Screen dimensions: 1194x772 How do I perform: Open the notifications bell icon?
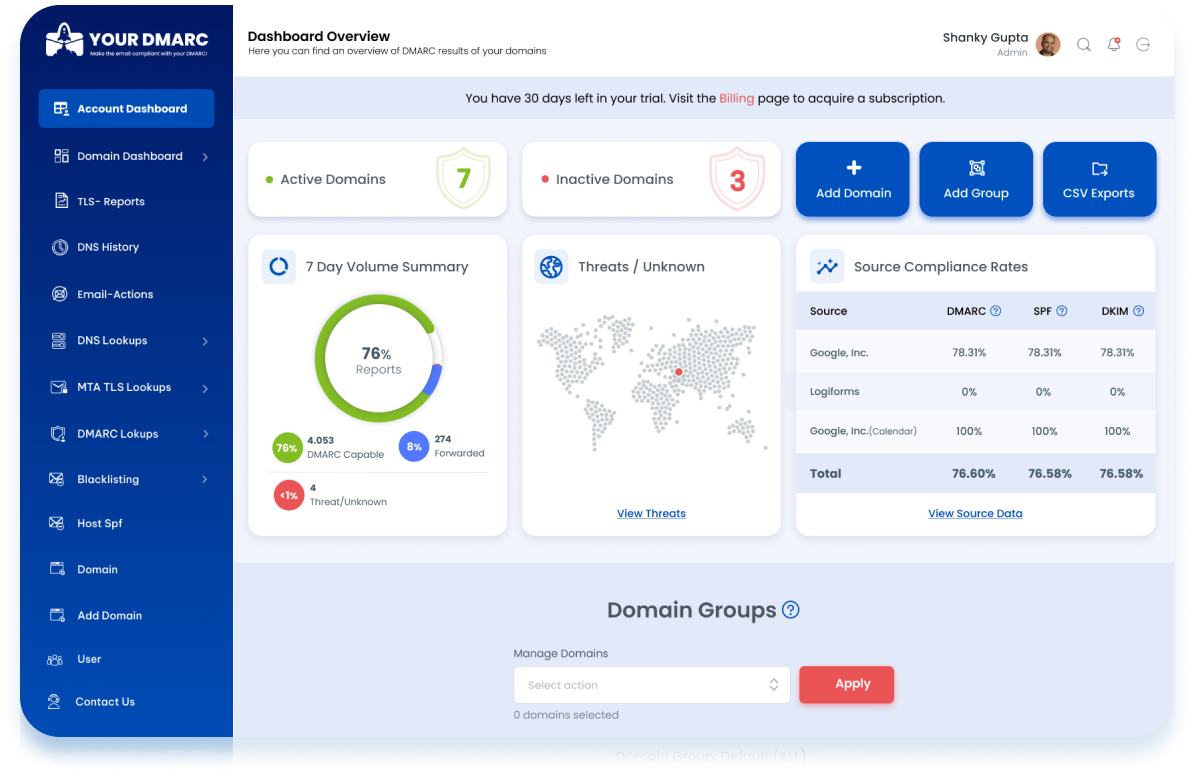[x=1113, y=45]
